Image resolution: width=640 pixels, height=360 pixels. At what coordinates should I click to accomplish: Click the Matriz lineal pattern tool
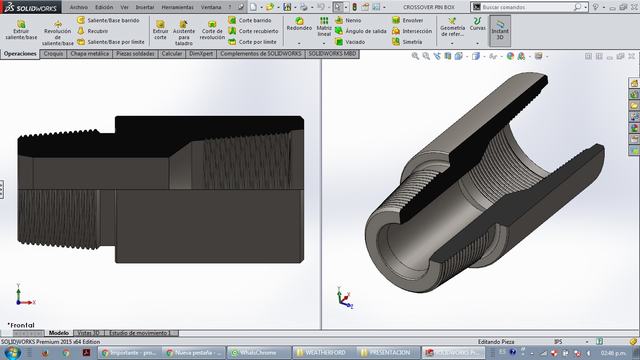[x=324, y=27]
